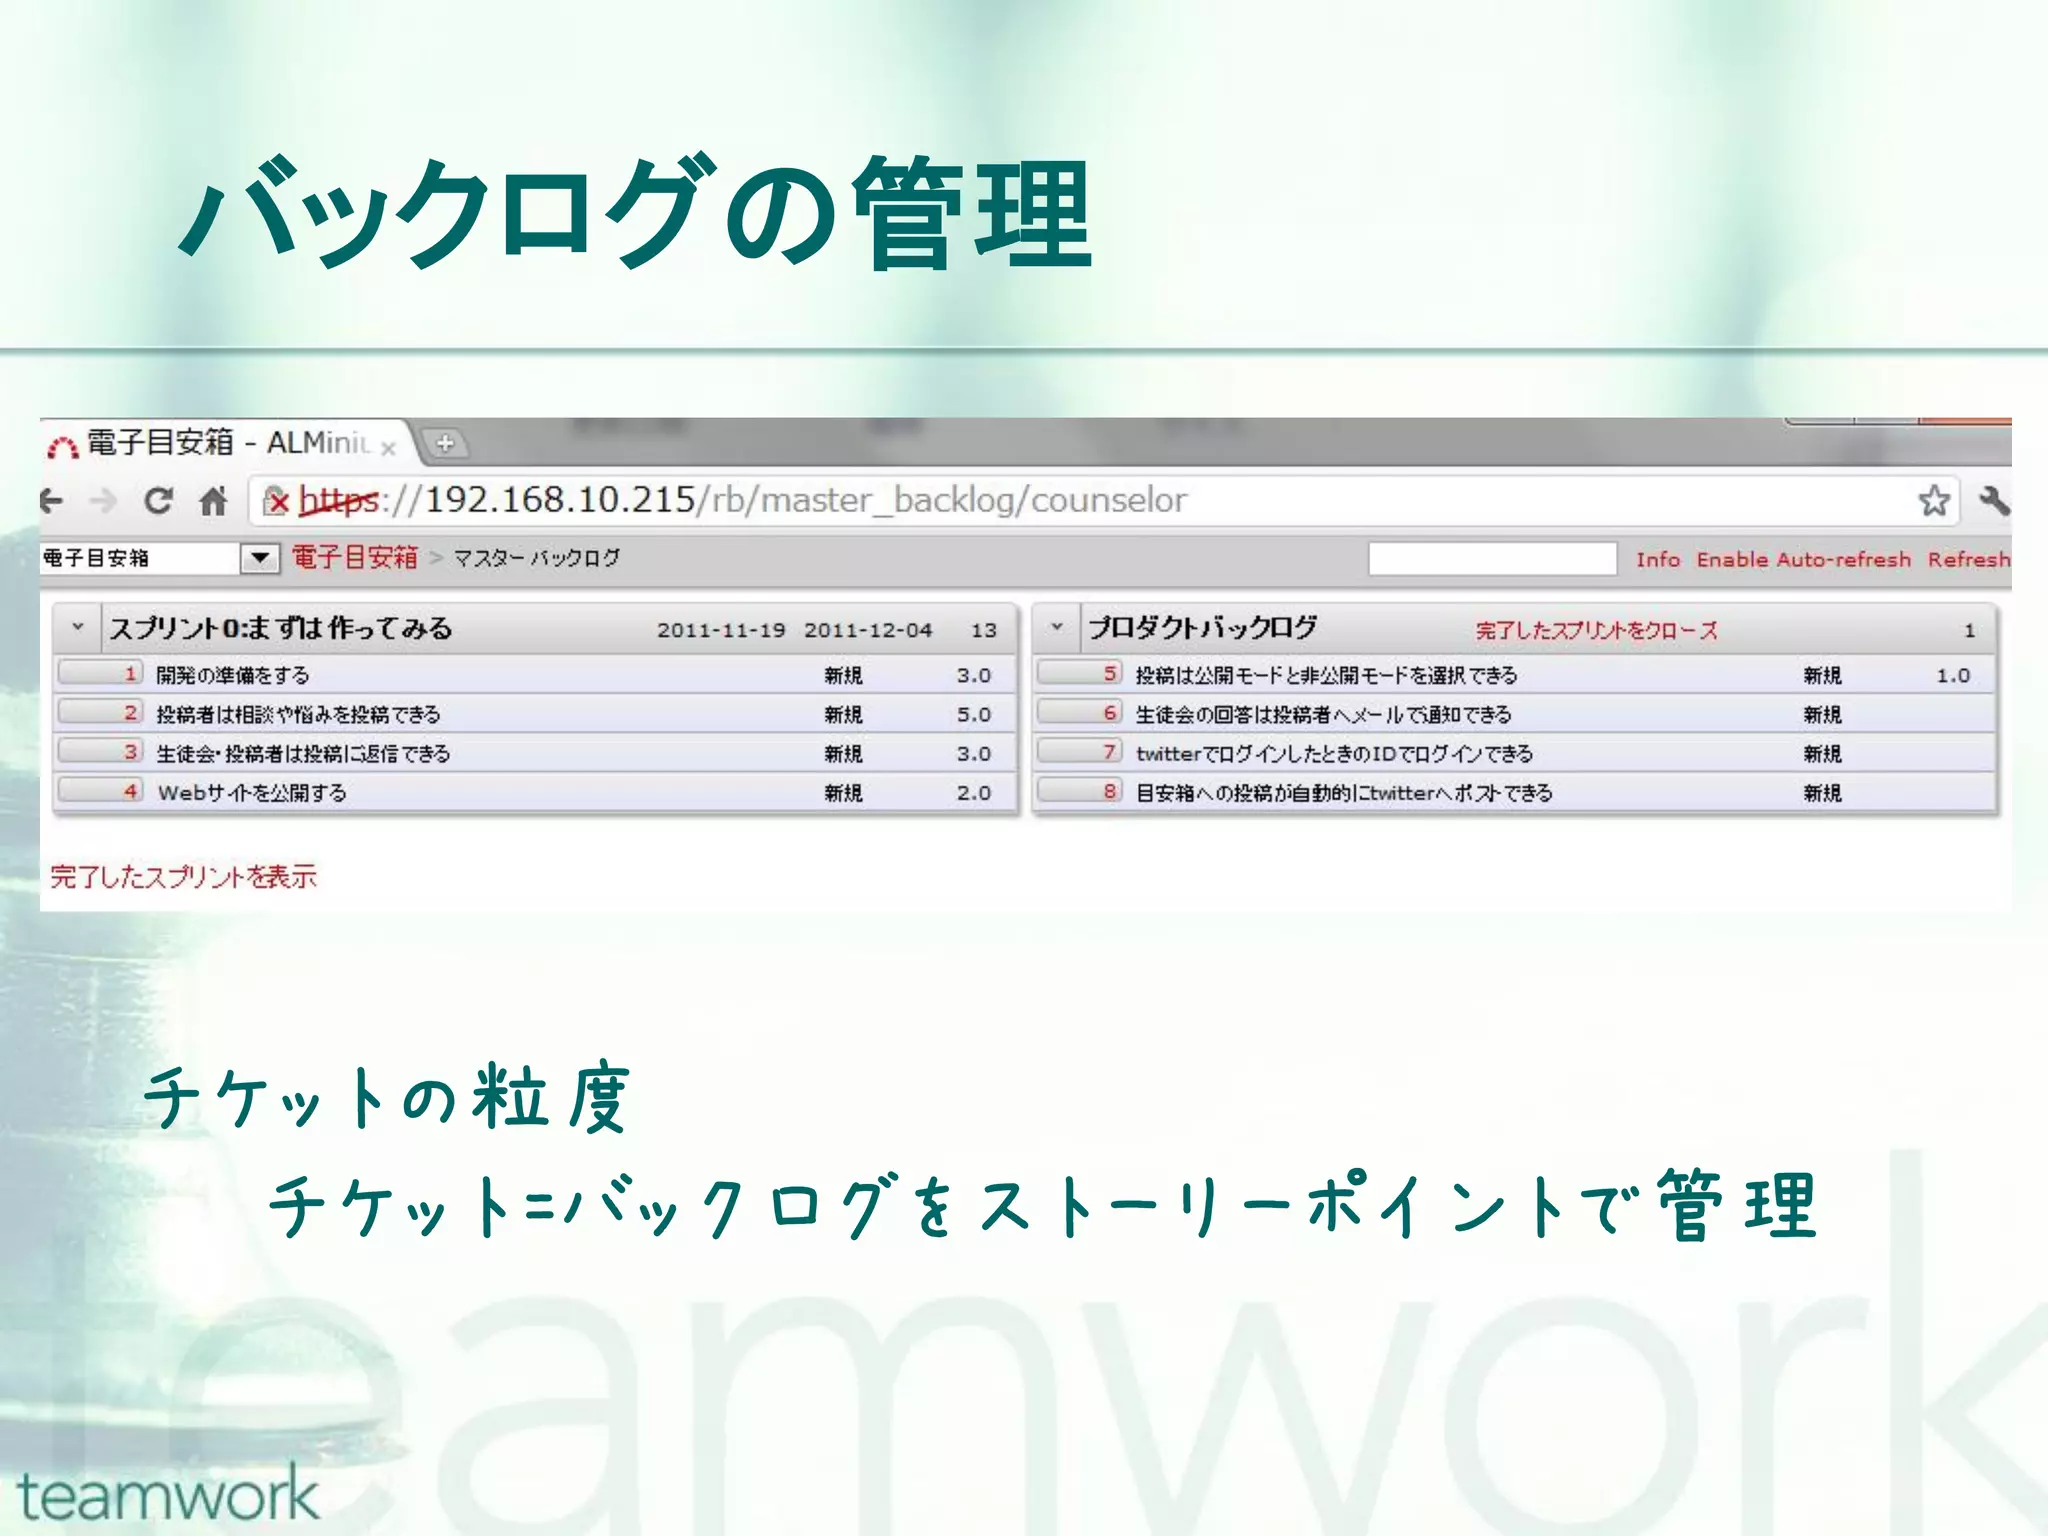
Task: Open the browser wrench settings menu
Action: (1993, 500)
